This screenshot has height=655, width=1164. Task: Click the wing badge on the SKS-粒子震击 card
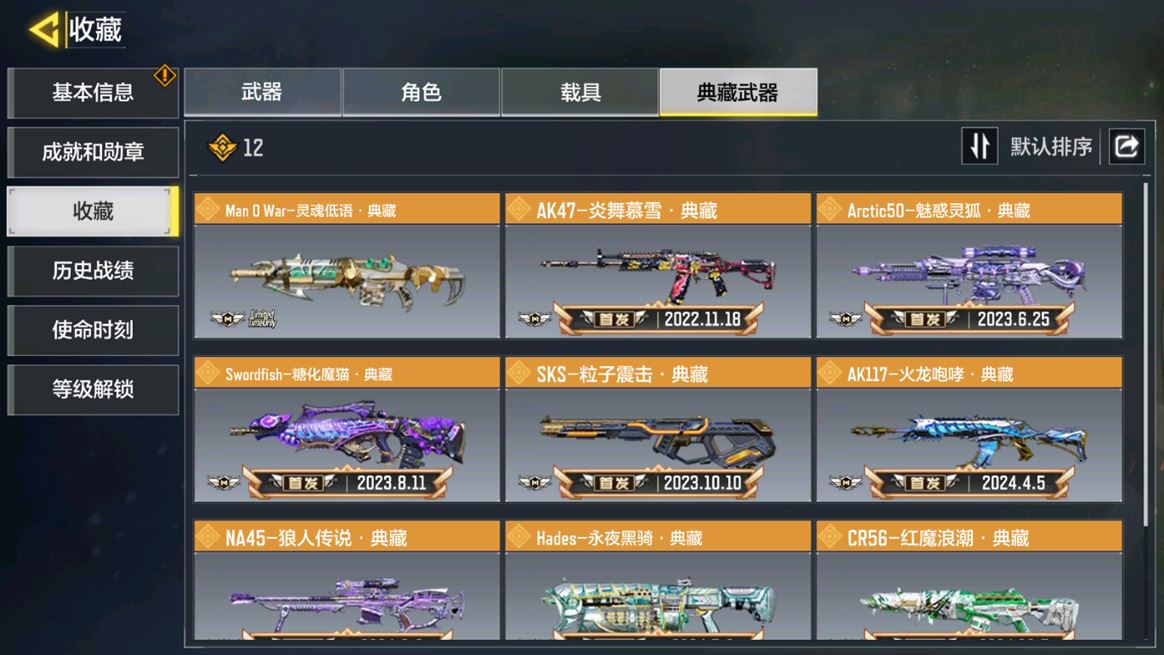[534, 483]
